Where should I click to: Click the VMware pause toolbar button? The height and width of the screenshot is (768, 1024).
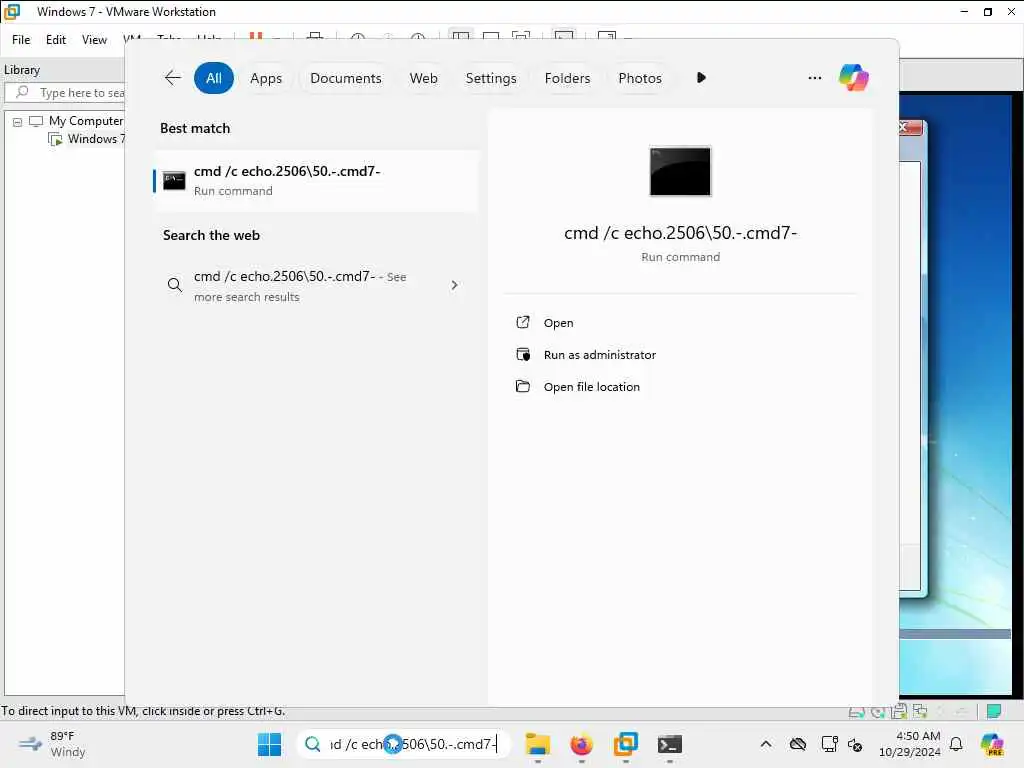(x=255, y=37)
